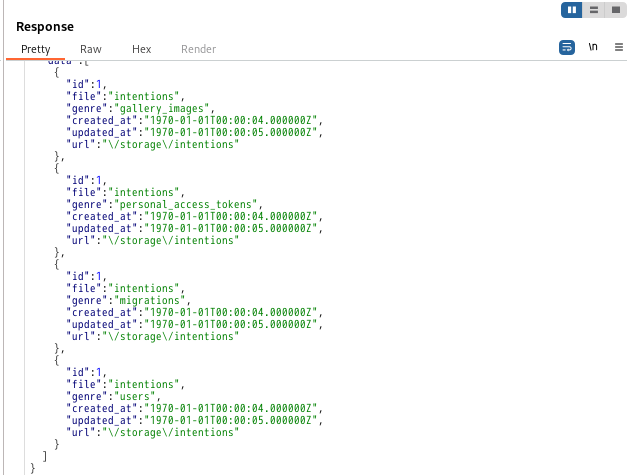The height and width of the screenshot is (475, 627).
Task: Click file value in personal_access_tokens object
Action: pos(144,193)
